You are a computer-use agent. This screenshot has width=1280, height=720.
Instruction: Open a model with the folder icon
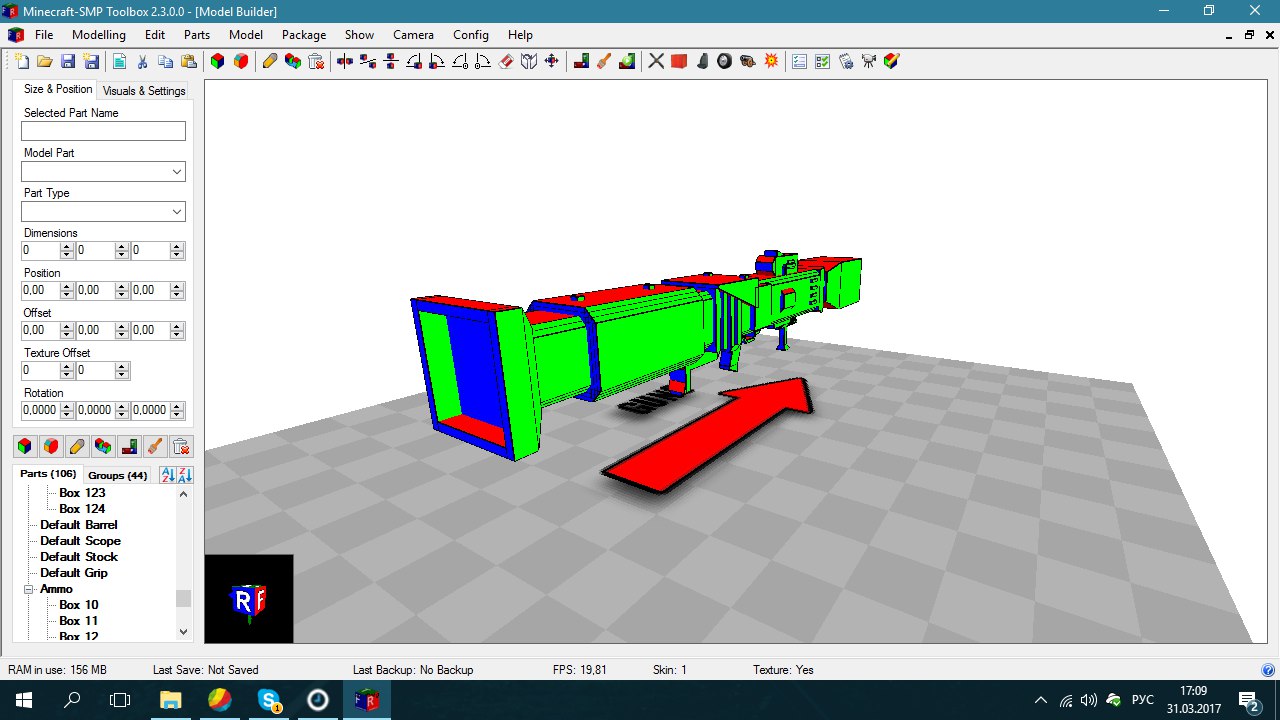click(x=44, y=61)
